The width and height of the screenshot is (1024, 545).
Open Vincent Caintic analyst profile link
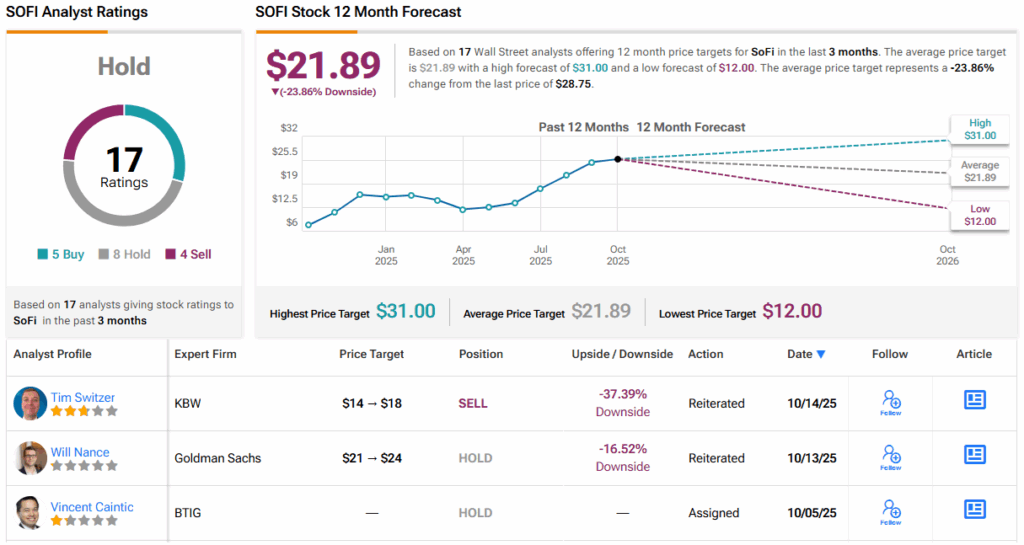[92, 507]
